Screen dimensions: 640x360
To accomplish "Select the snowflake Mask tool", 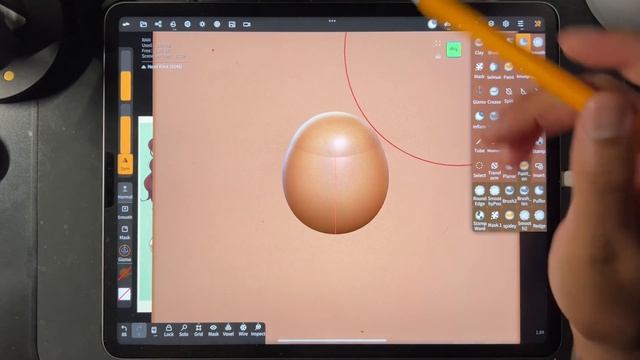I will click(479, 70).
